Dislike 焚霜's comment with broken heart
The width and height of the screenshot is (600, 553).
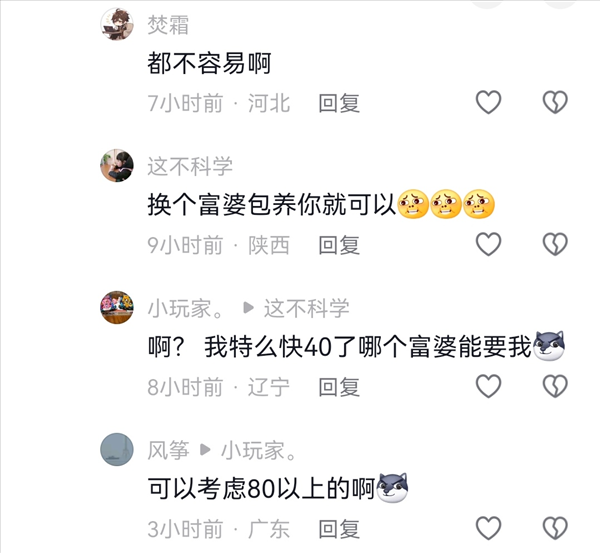click(x=555, y=102)
